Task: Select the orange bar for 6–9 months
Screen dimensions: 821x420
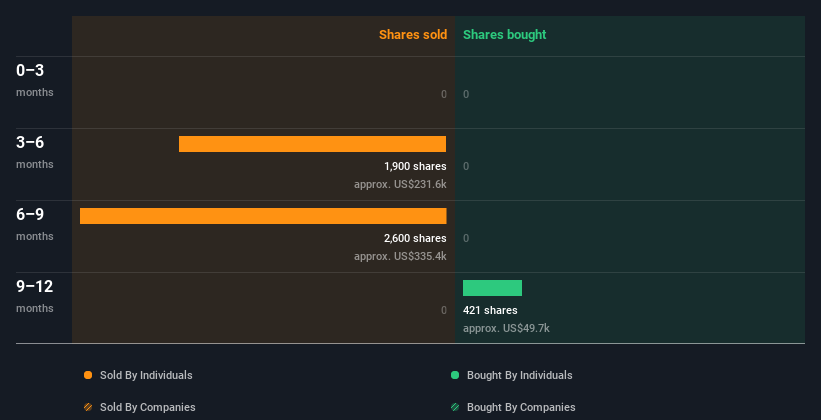Action: [x=263, y=216]
